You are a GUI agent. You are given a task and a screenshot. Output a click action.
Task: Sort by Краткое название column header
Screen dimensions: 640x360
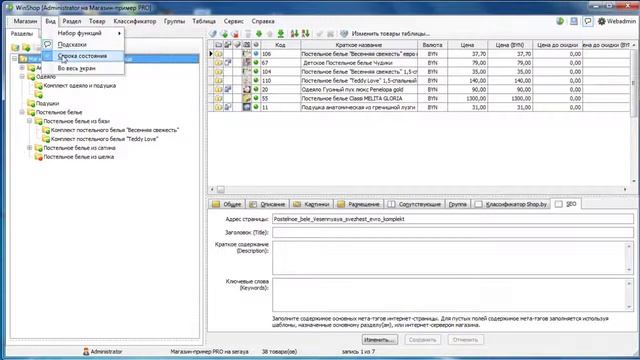359,45
